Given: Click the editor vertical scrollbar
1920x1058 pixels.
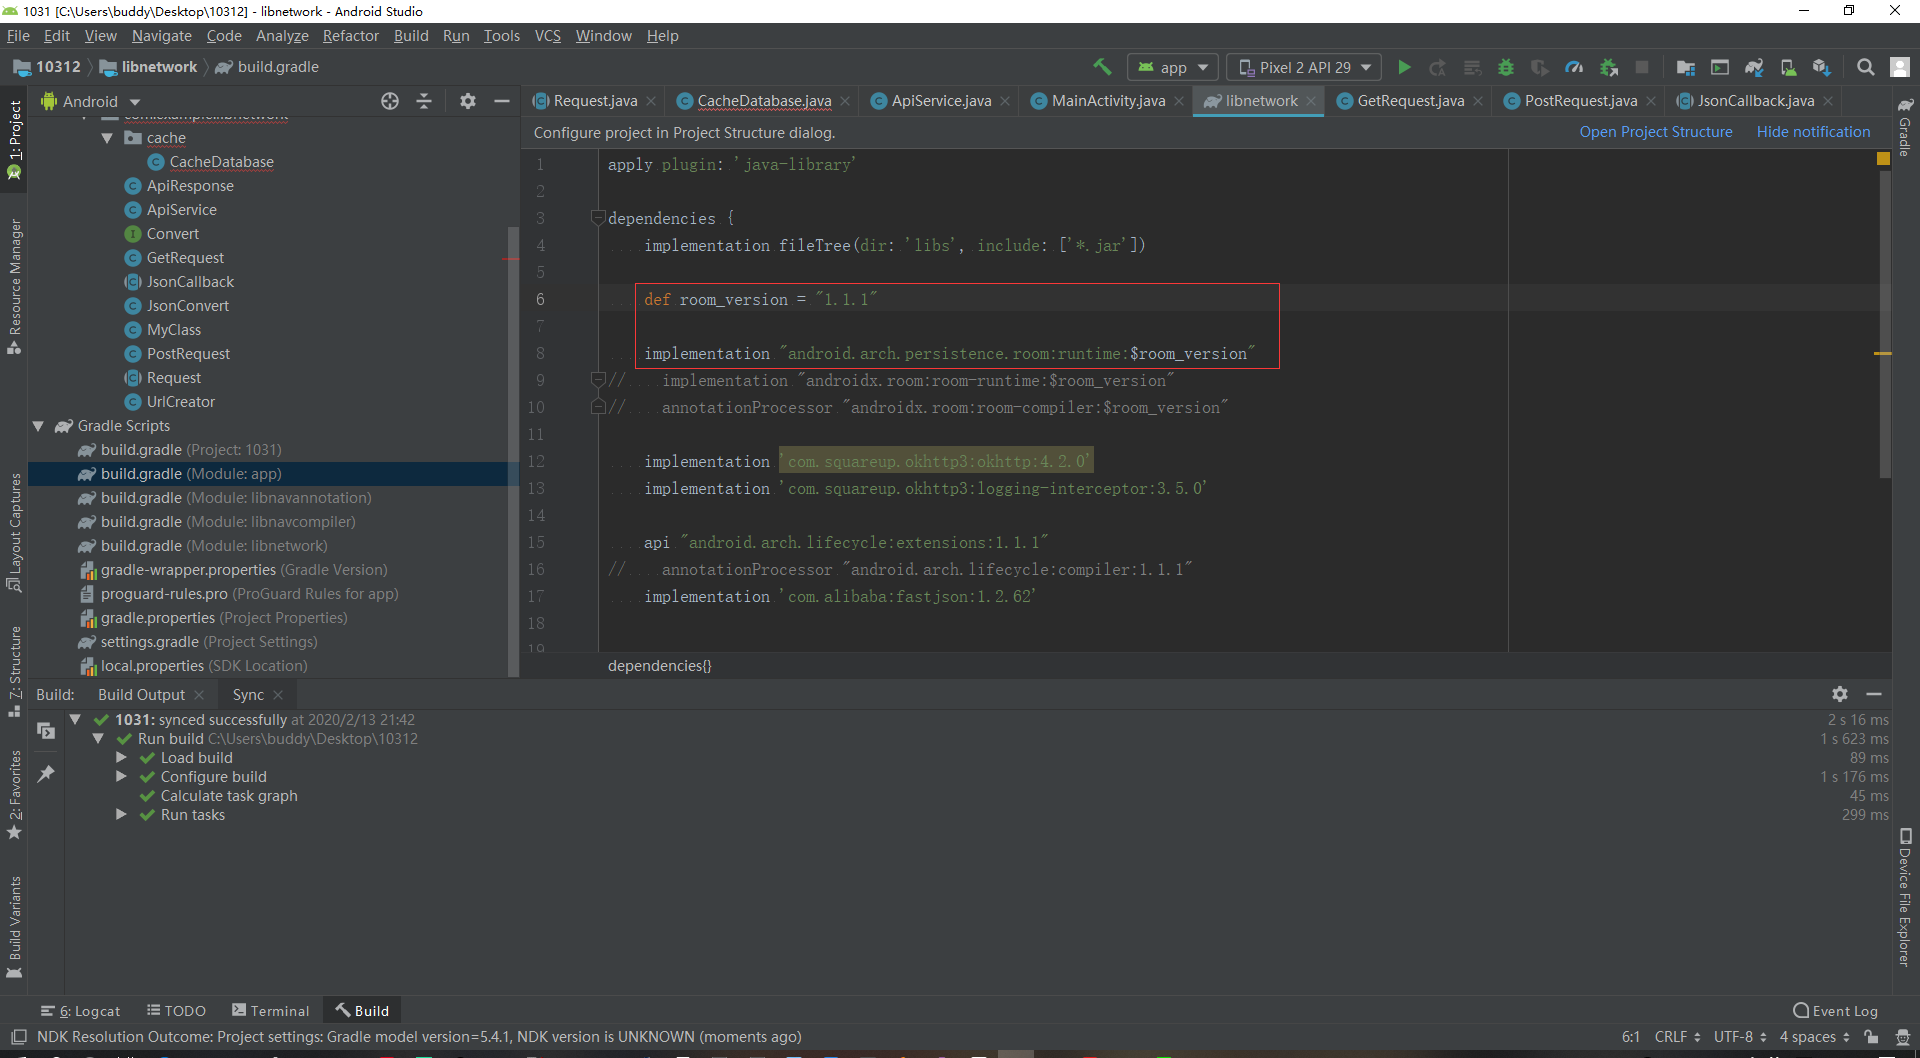Looking at the screenshot, I should pos(1884,326).
